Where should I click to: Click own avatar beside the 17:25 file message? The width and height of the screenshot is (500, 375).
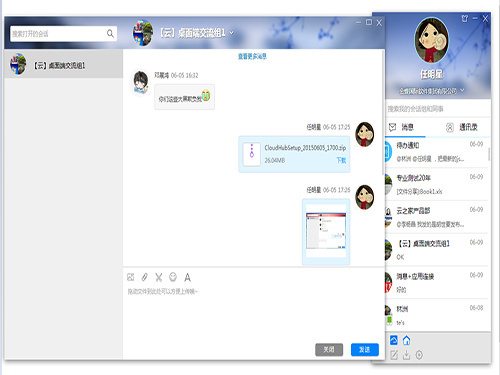coord(364,134)
